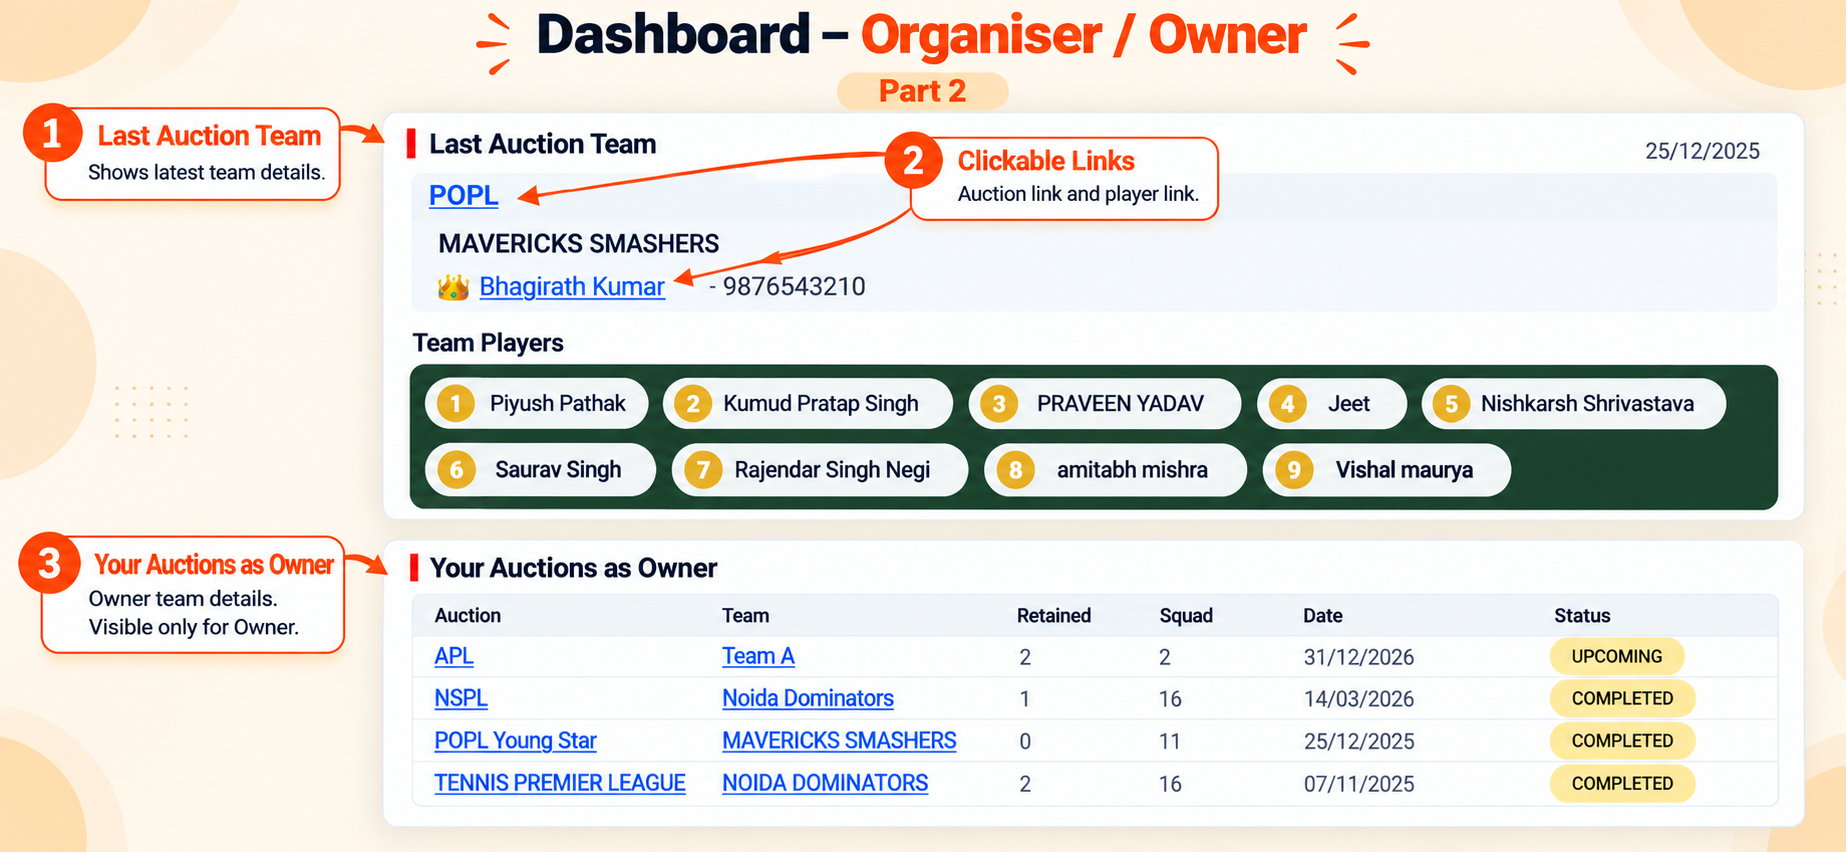The width and height of the screenshot is (1846, 852).
Task: Open the APL auction link
Action: (453, 657)
